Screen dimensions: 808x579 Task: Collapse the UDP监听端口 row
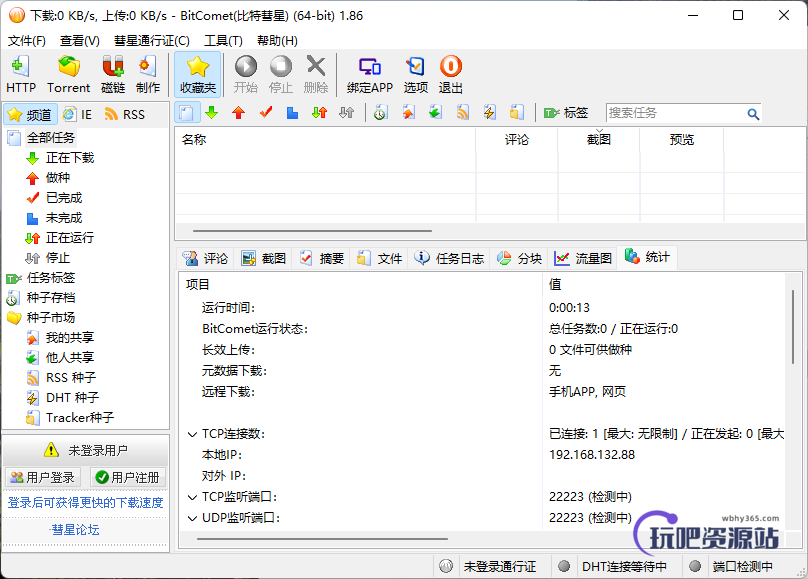192,518
